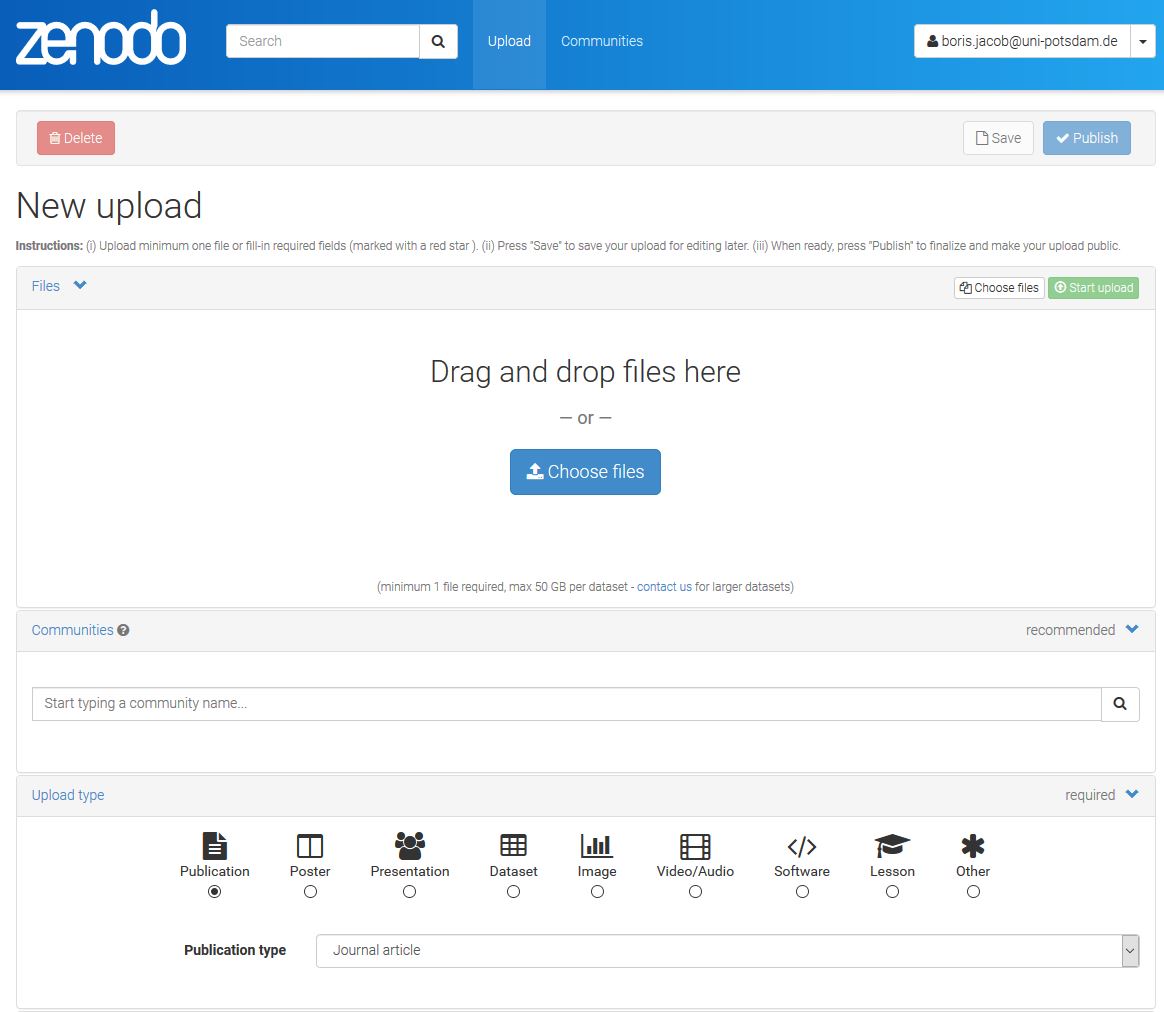Click the community name input field

click(x=566, y=704)
